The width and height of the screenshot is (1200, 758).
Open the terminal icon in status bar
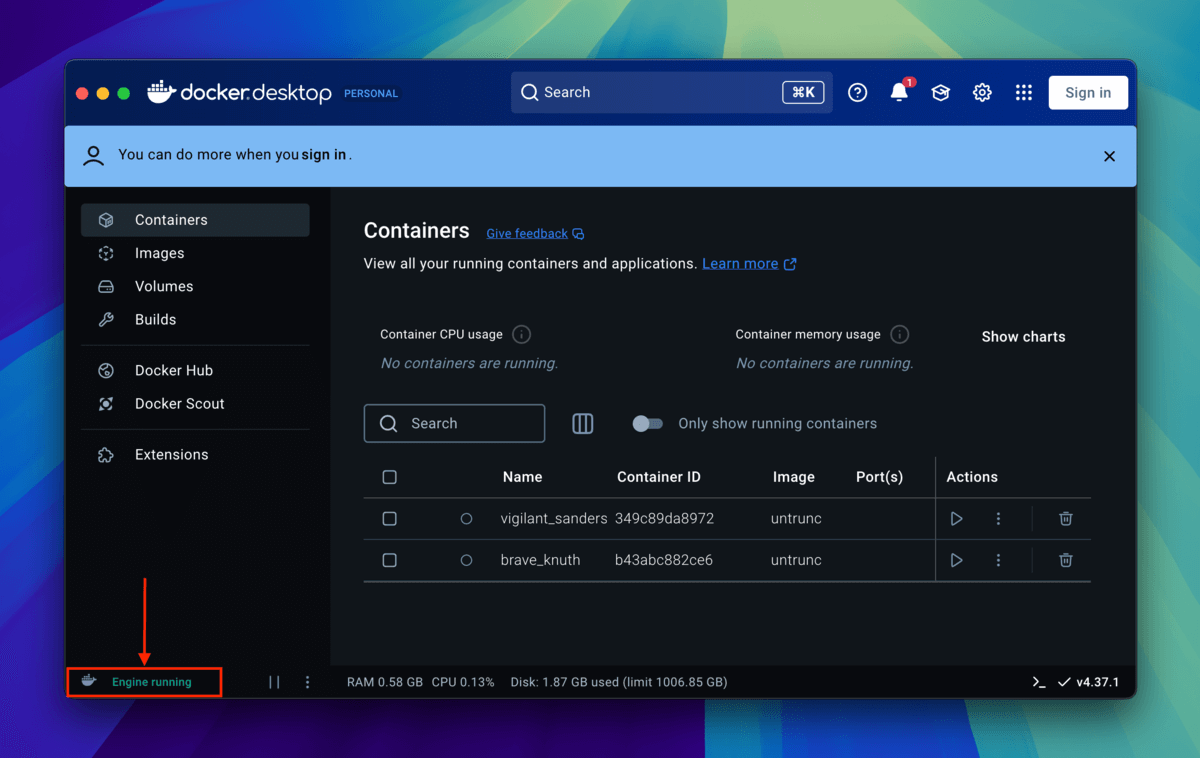click(x=1039, y=682)
